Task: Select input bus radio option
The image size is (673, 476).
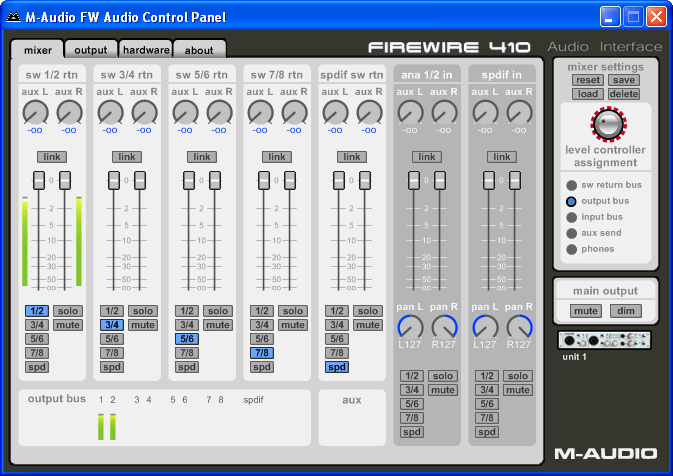Action: [x=571, y=217]
